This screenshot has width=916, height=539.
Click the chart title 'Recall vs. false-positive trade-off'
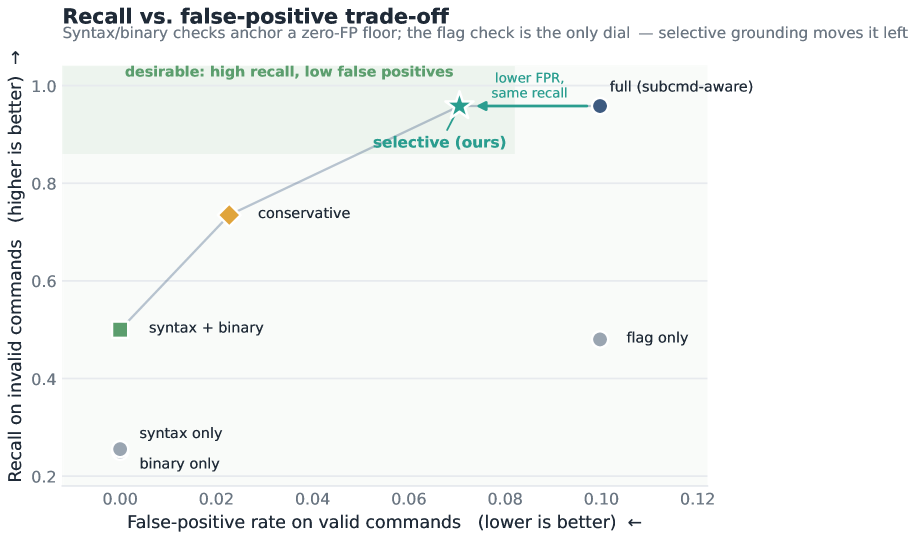(256, 16)
